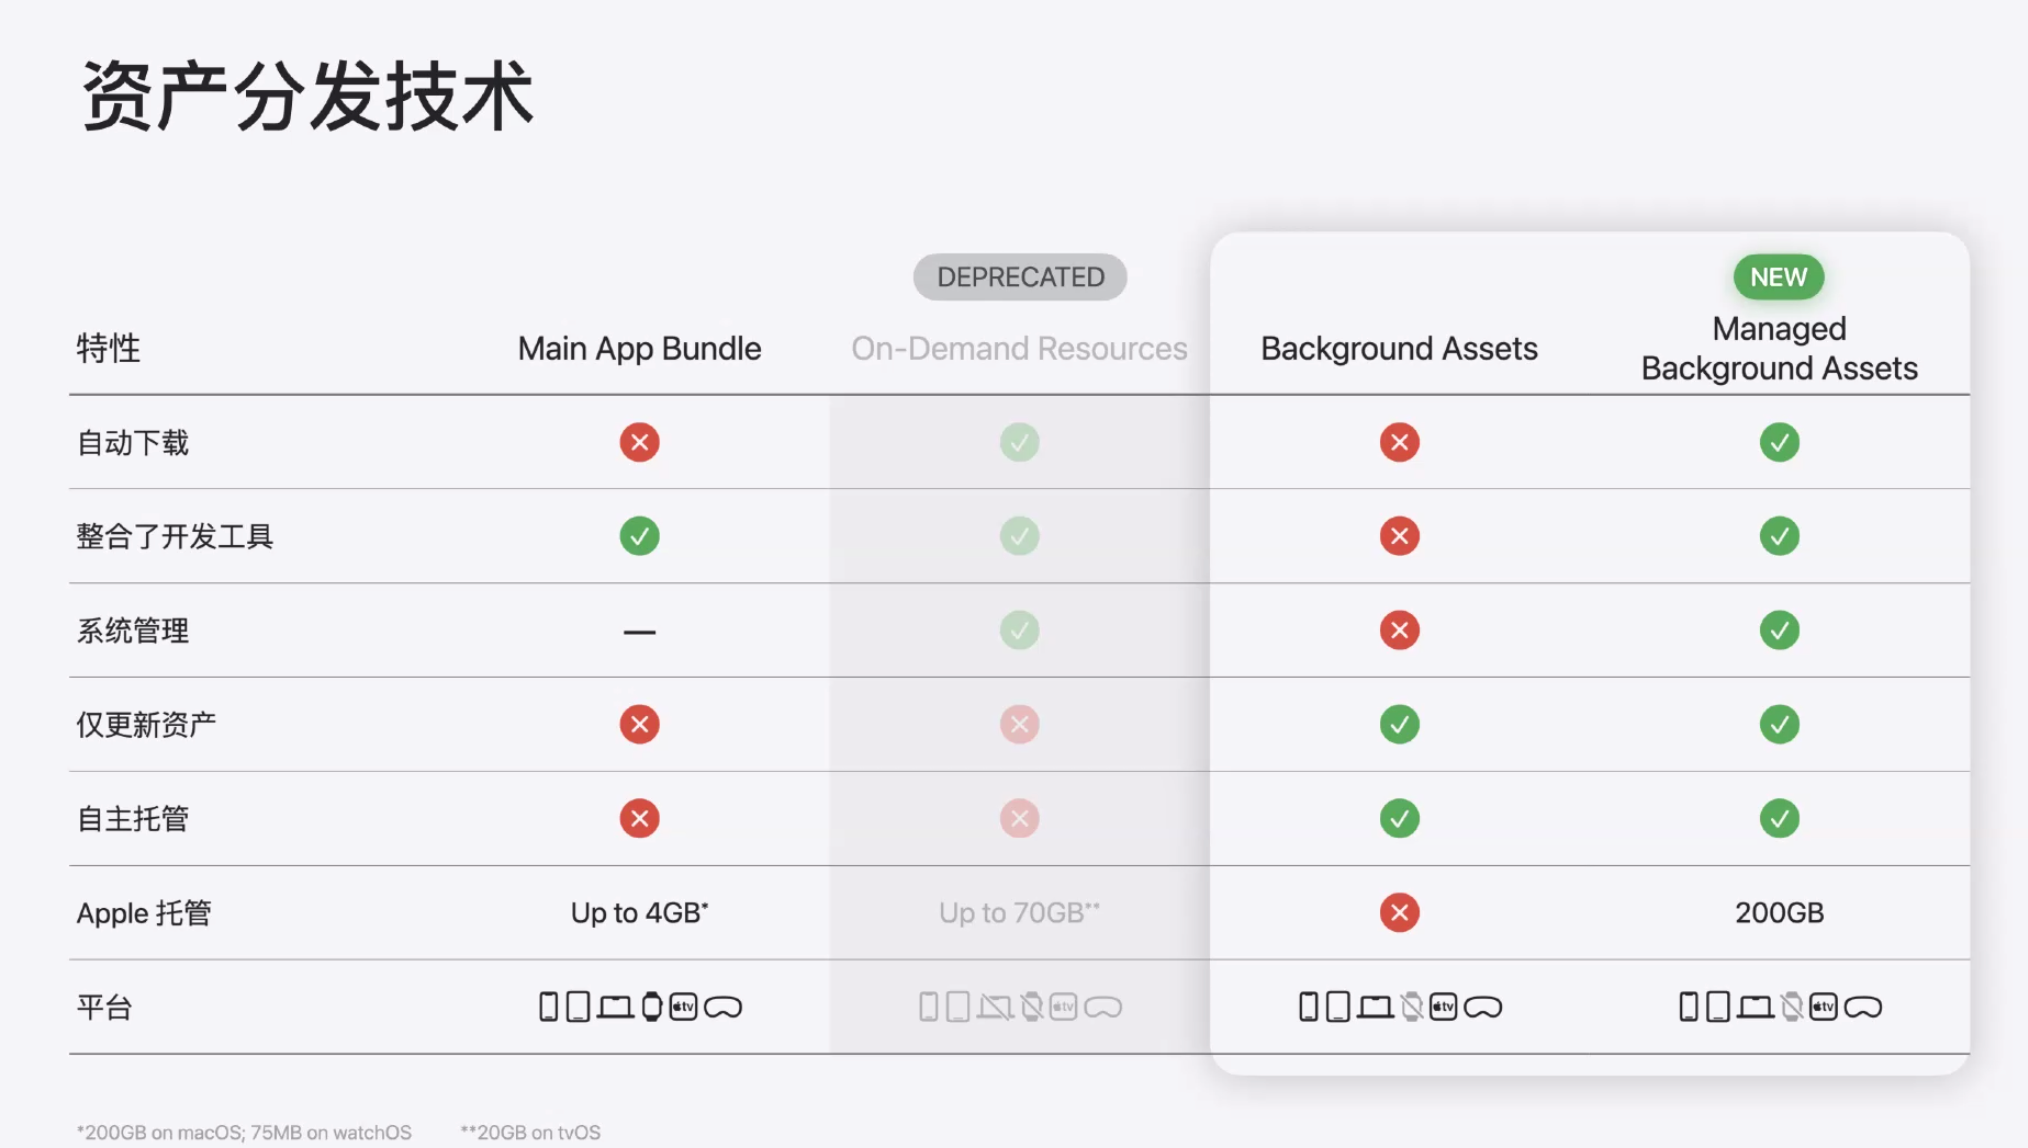The image size is (2028, 1148).
Task: Click the Apple Watch icon in Main App Bundle platforms
Action: [x=652, y=1006]
